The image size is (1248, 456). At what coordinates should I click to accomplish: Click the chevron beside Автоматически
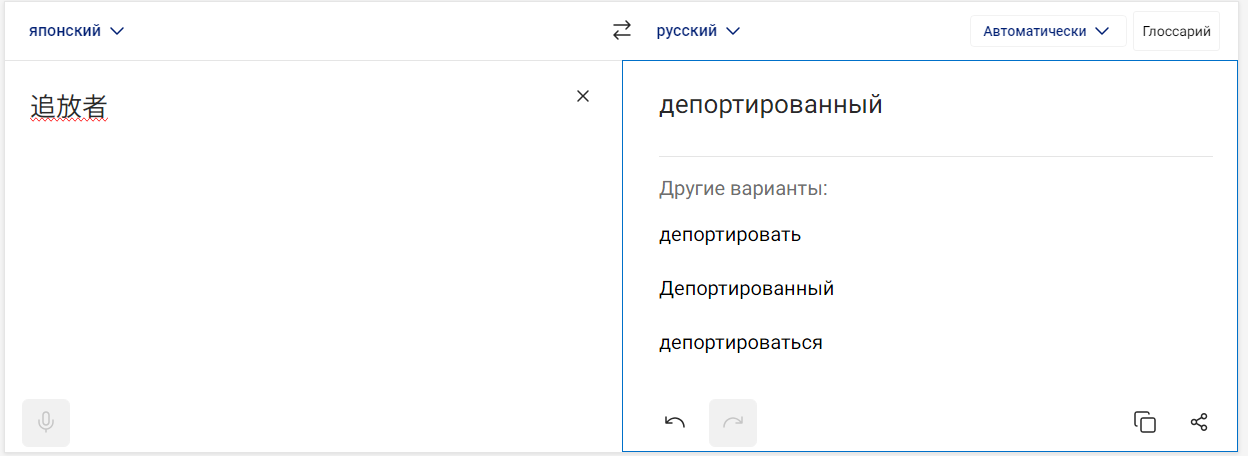click(1103, 31)
